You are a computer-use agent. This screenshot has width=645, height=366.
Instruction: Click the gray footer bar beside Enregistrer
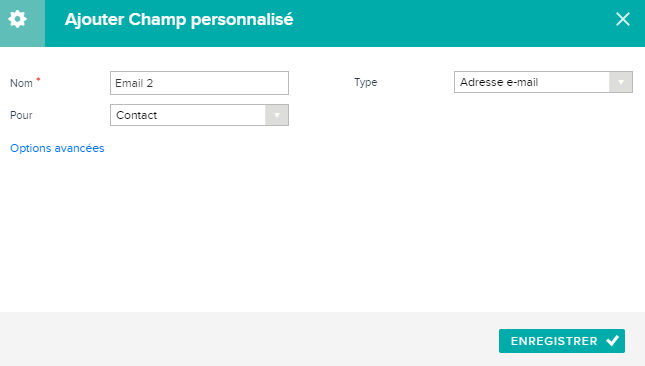point(247,339)
